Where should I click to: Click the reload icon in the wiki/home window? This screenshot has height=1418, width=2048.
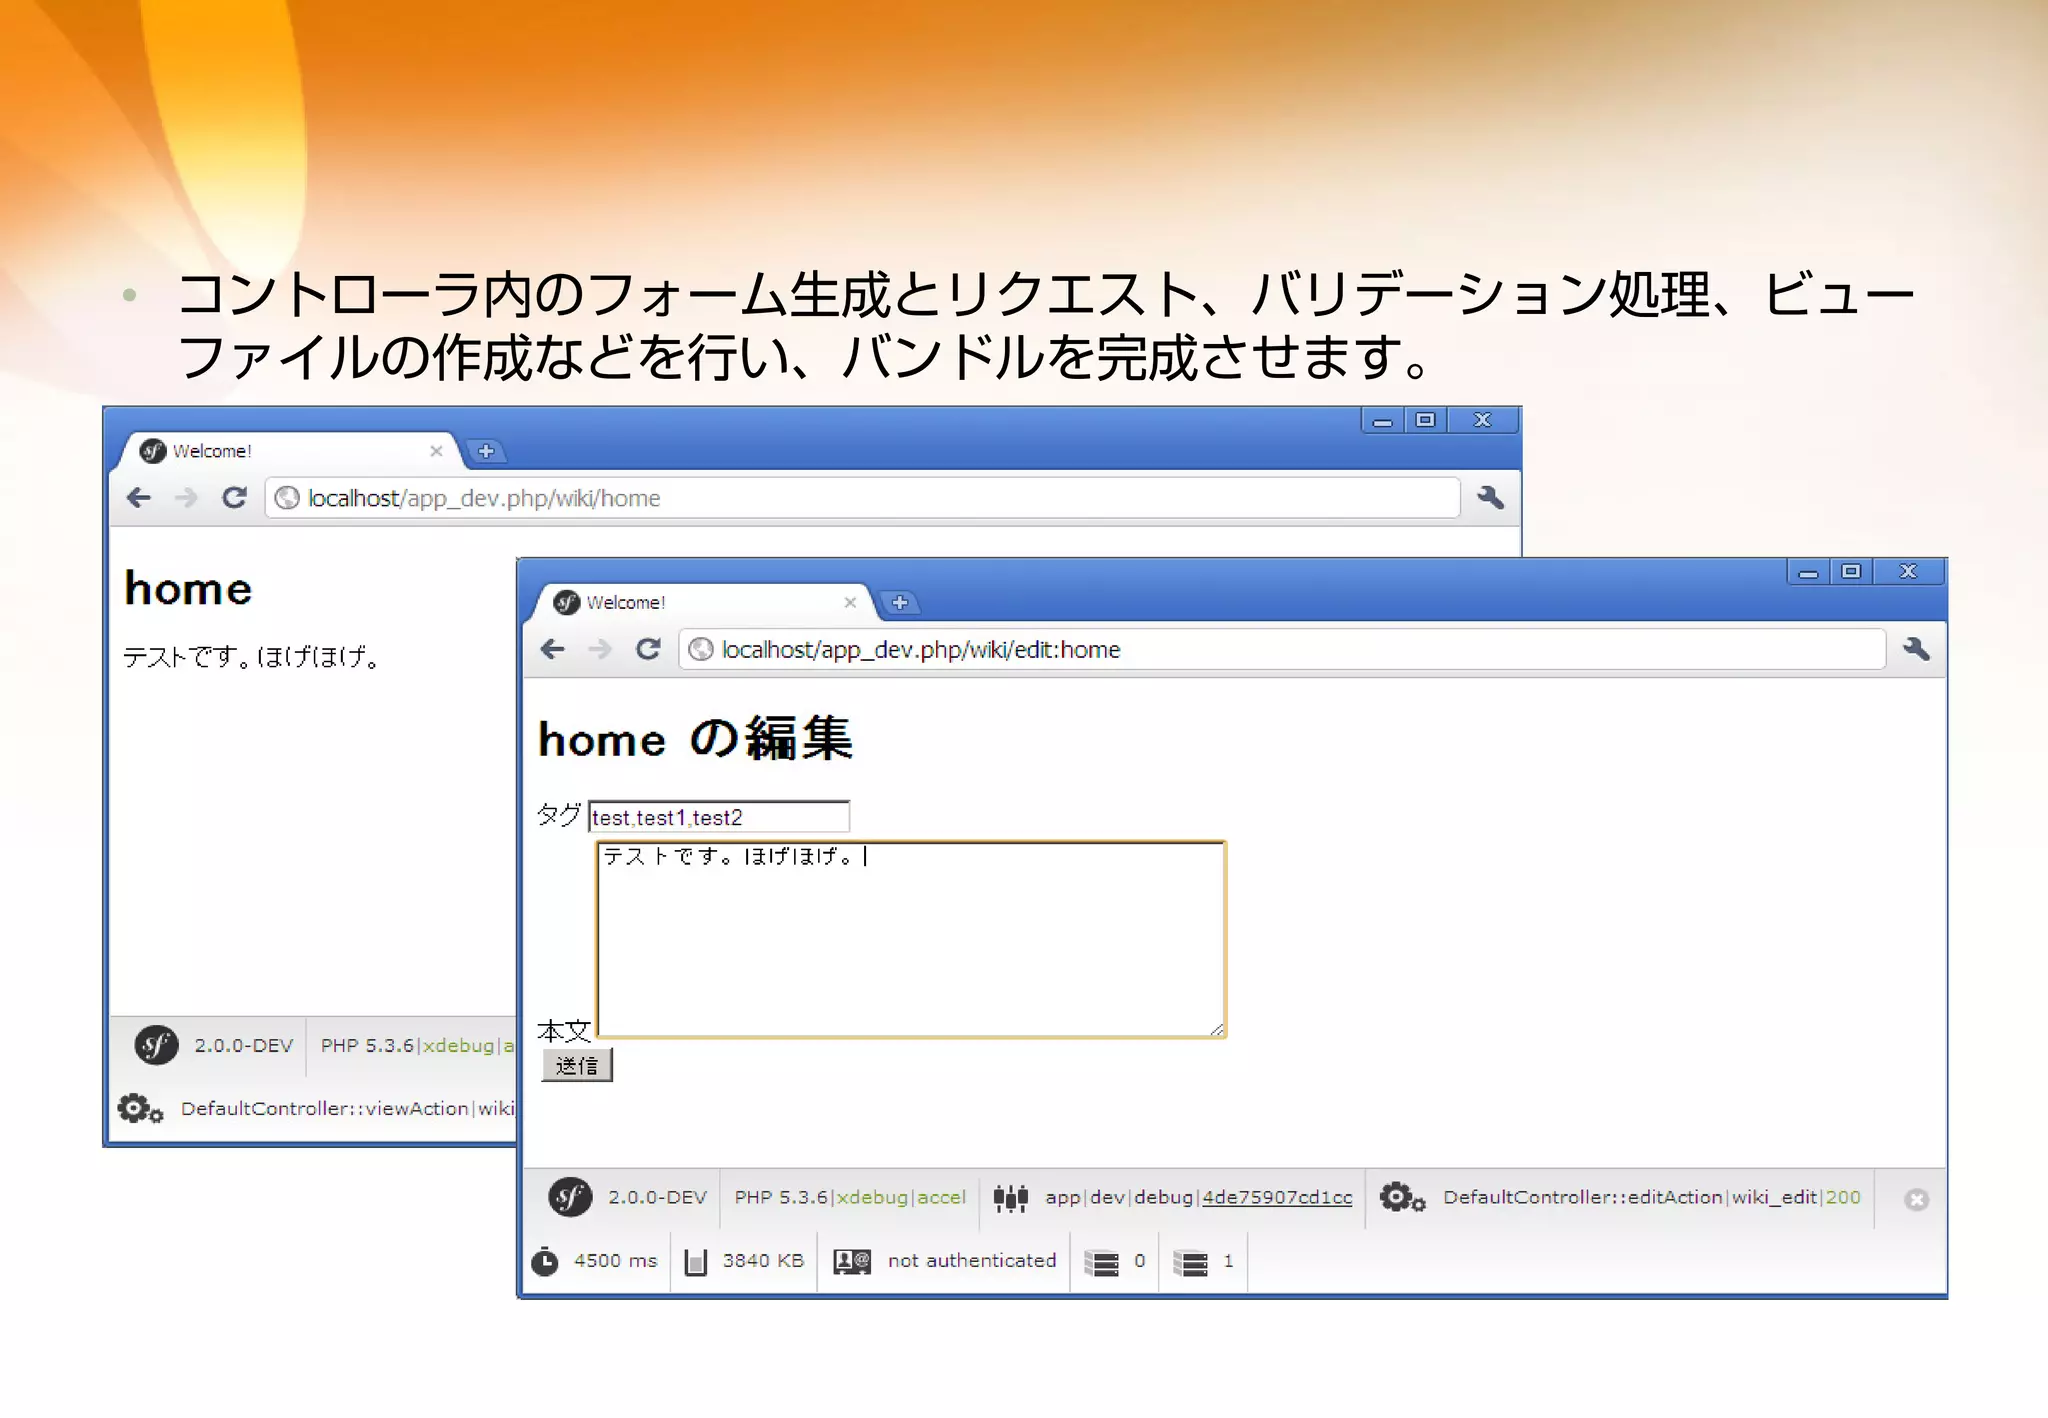pos(234,498)
